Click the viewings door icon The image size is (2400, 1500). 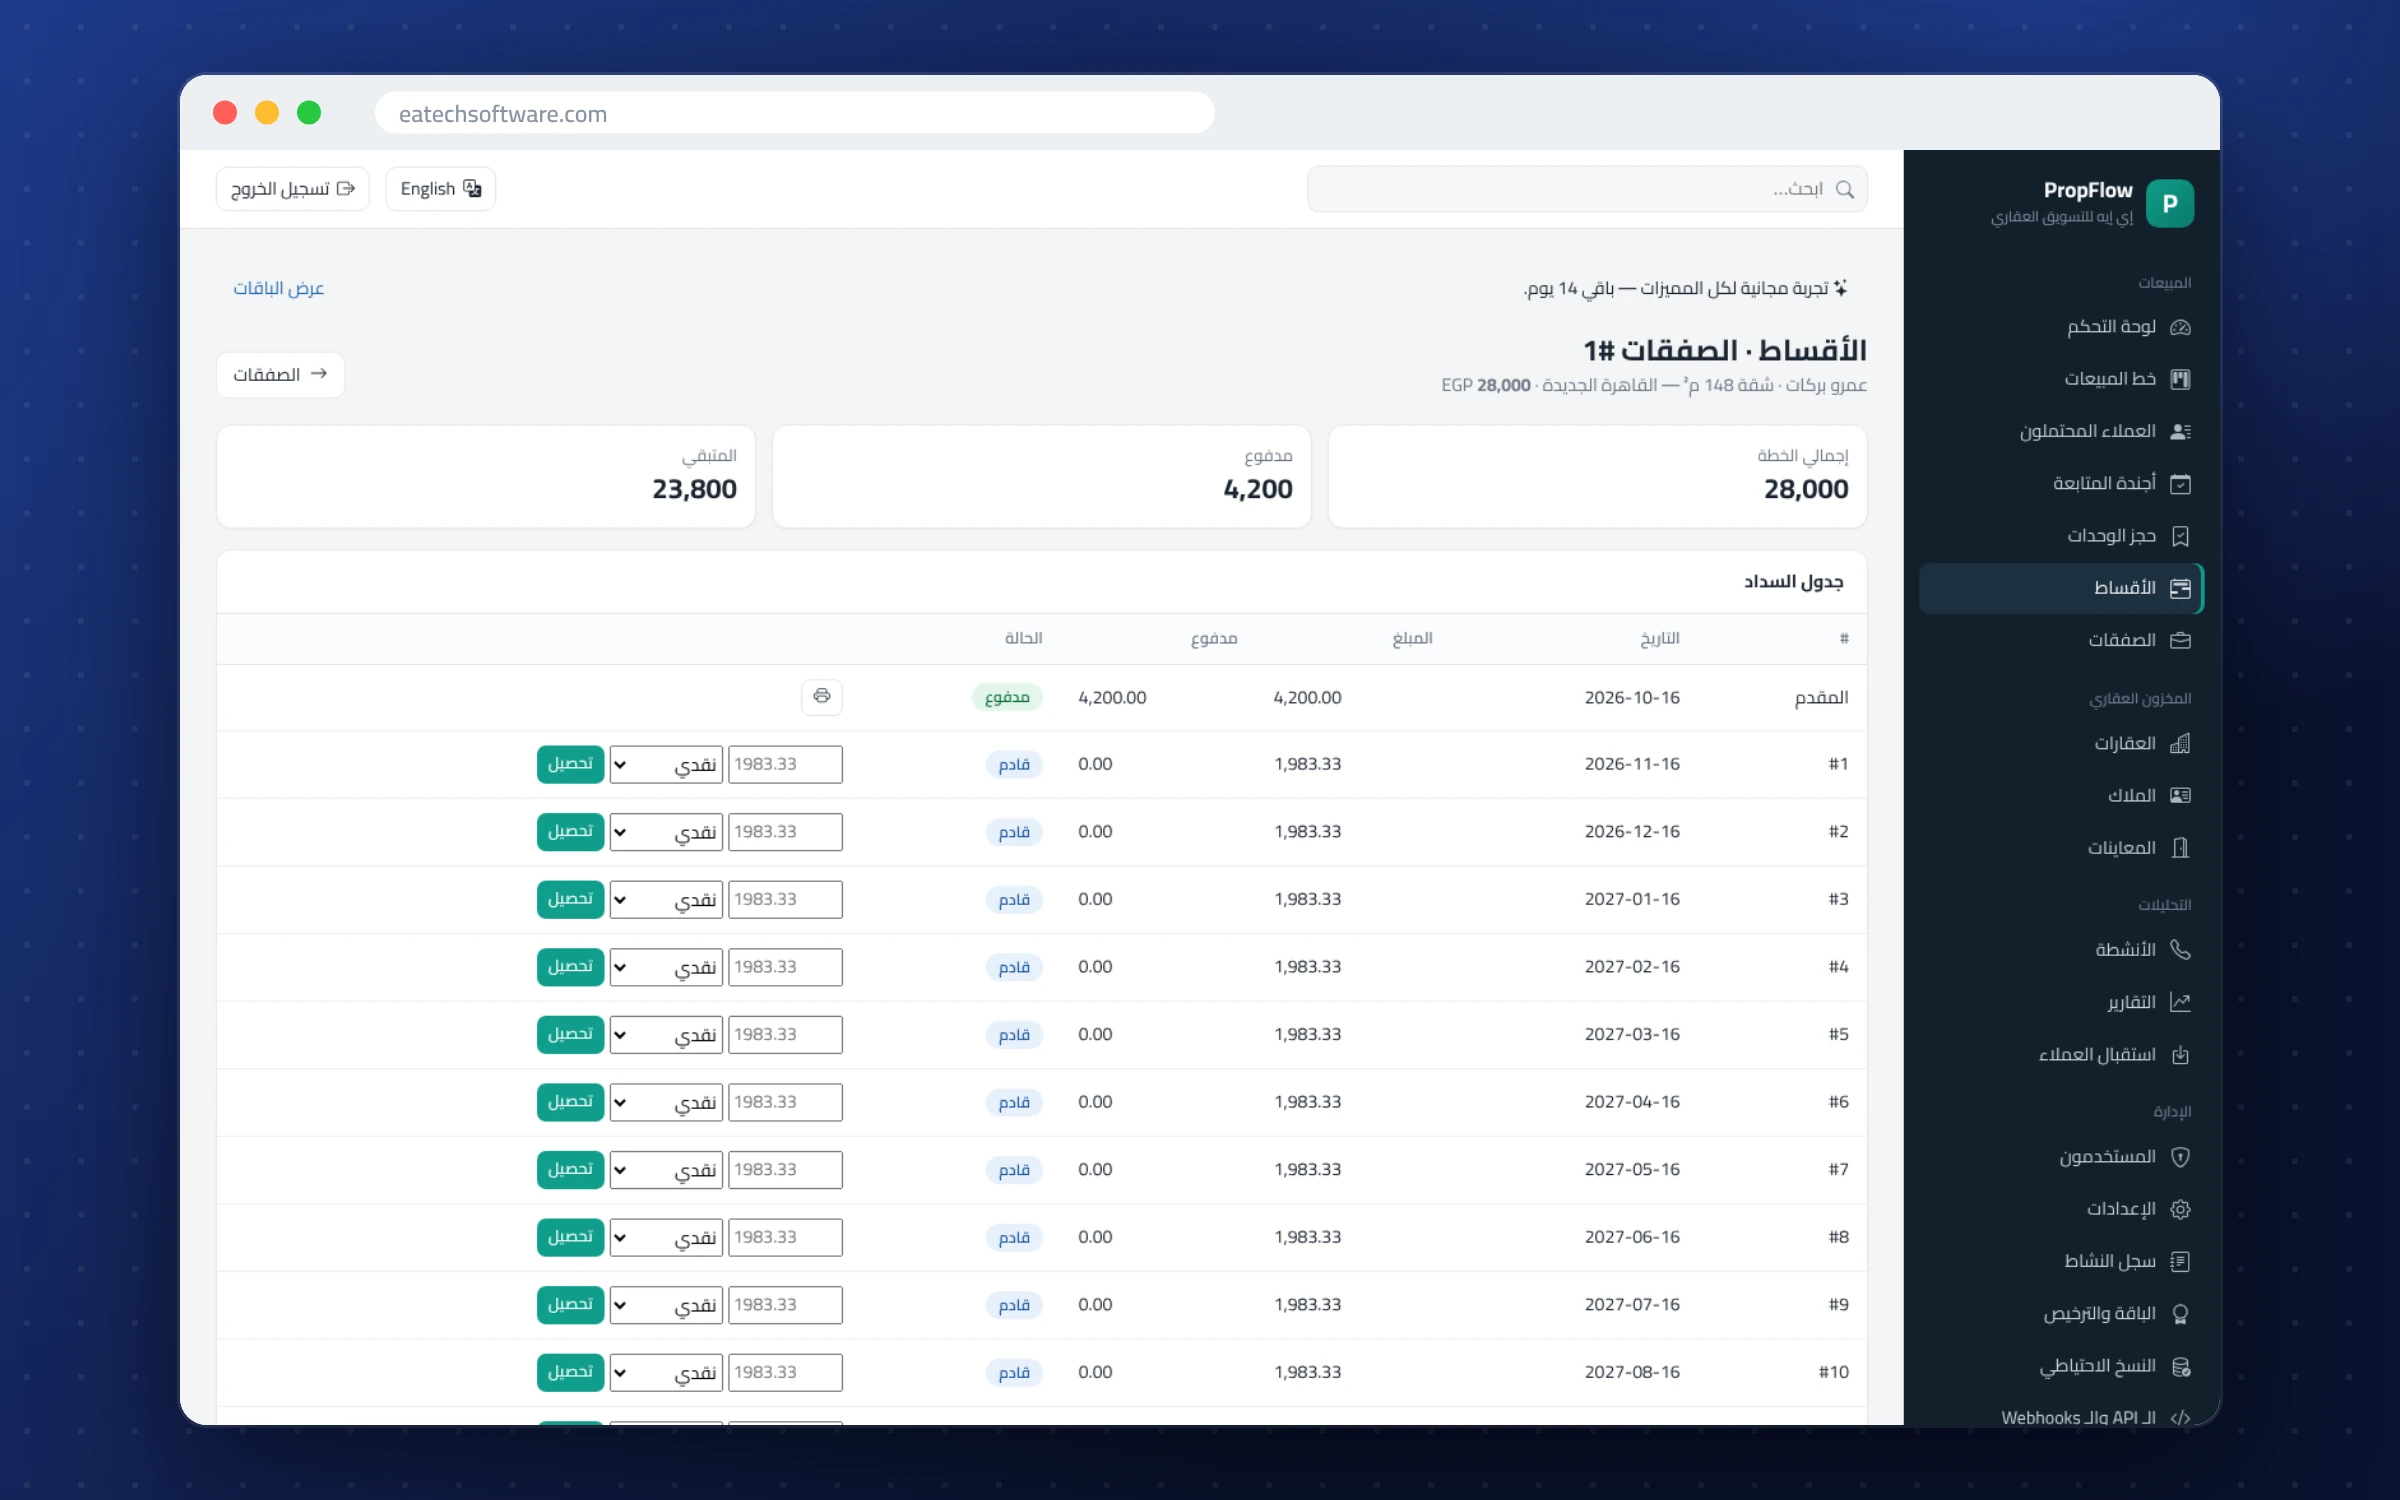point(2180,848)
